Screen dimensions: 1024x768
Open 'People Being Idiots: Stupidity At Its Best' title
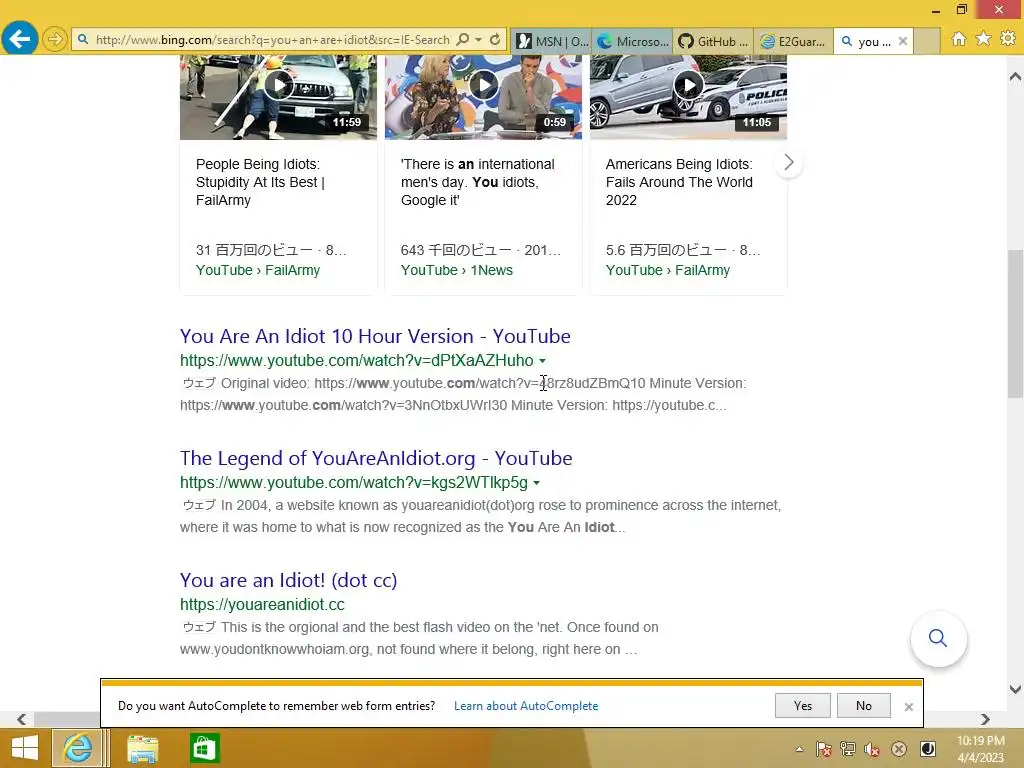pos(261,182)
